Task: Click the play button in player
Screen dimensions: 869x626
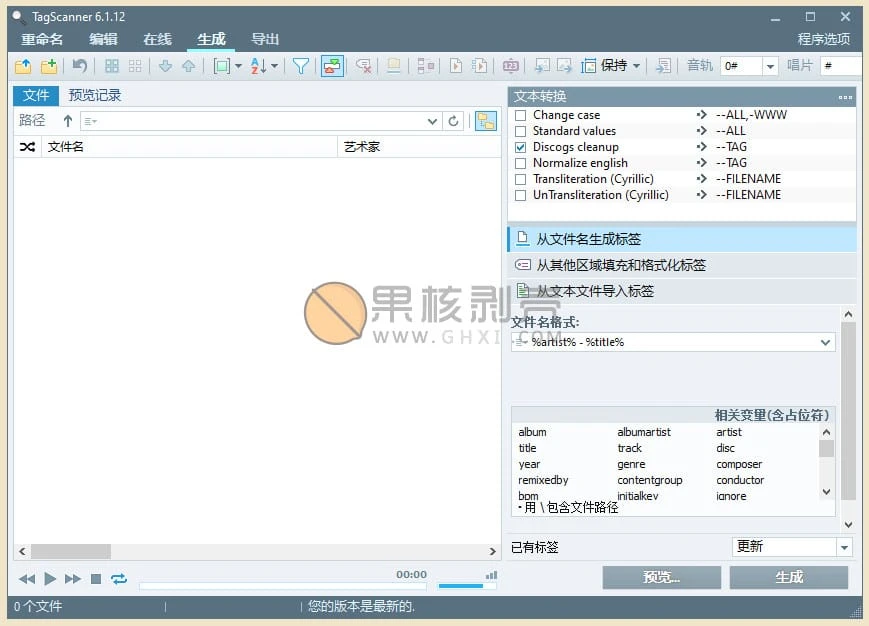Action: point(50,579)
